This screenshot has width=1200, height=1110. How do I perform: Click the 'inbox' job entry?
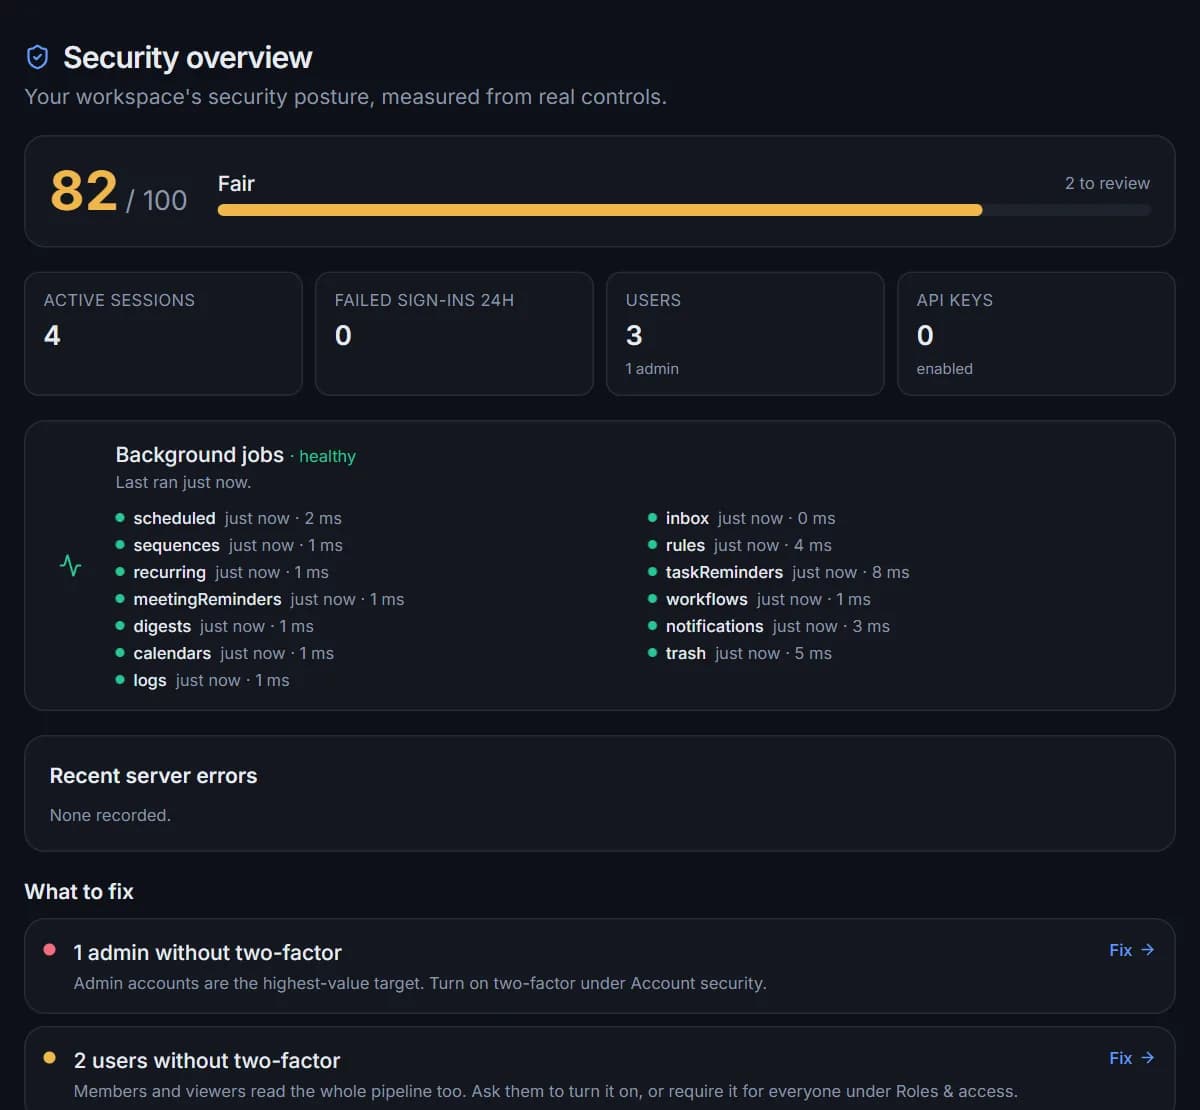point(742,518)
